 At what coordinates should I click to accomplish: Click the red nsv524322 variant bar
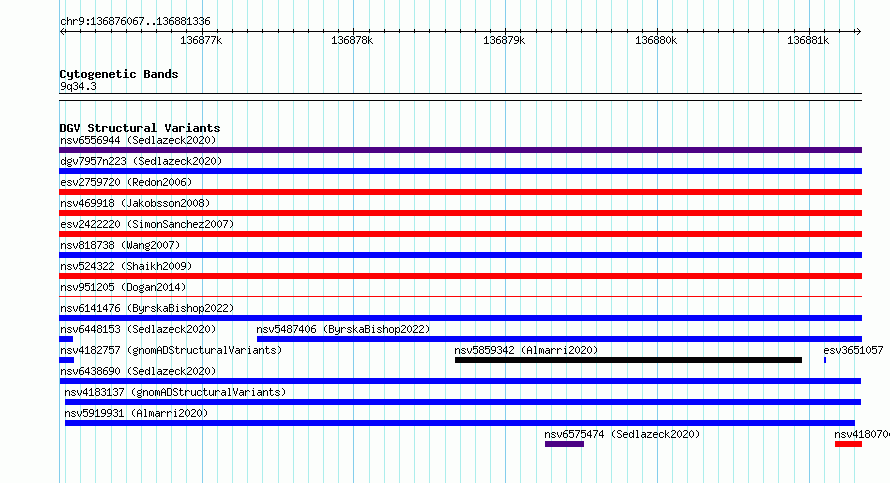pos(460,276)
